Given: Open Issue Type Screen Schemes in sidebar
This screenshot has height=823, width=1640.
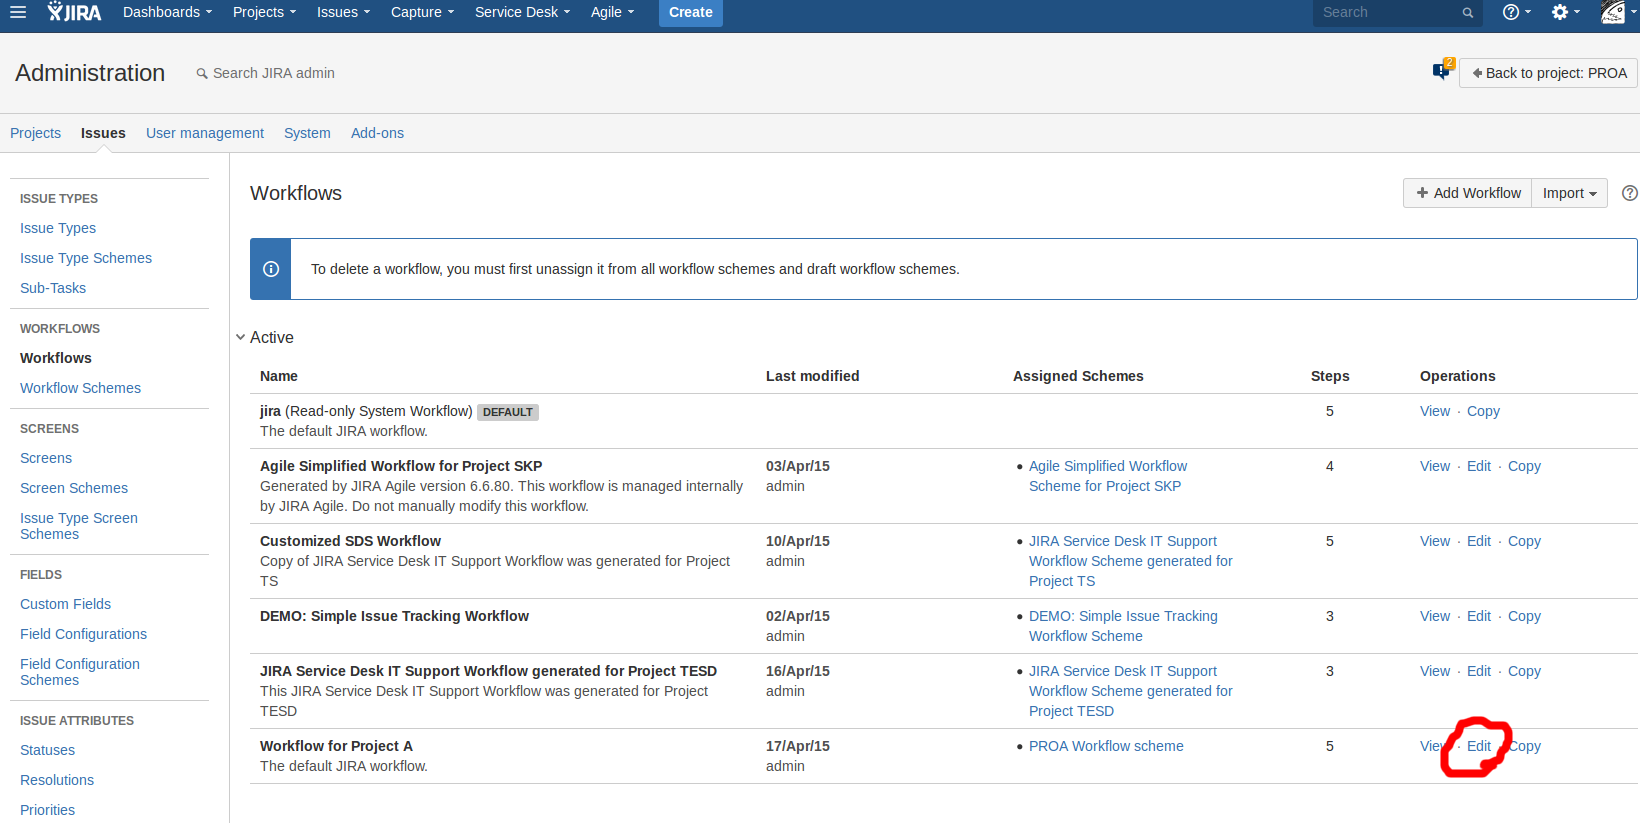Looking at the screenshot, I should (x=79, y=526).
